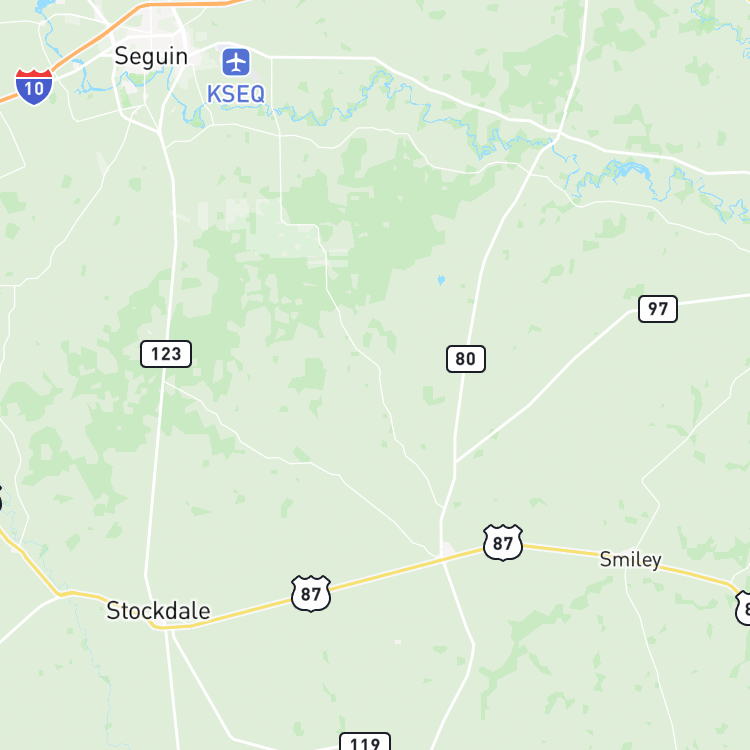Click the small blue pond near Highway 80
Screen dimensions: 750x750
(x=441, y=280)
